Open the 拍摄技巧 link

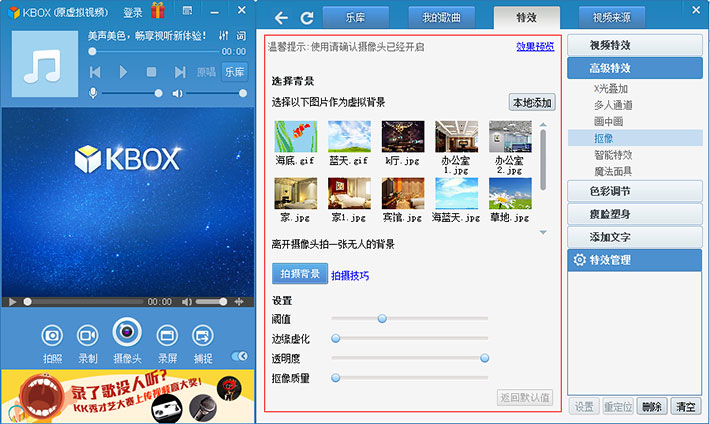point(350,275)
